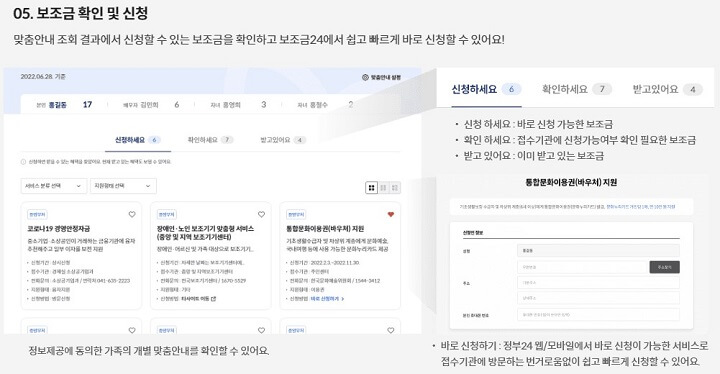Screen dimensions: 720x374
Task: Click external-link icon beside 타사이트 이동
Action: (x=213, y=299)
